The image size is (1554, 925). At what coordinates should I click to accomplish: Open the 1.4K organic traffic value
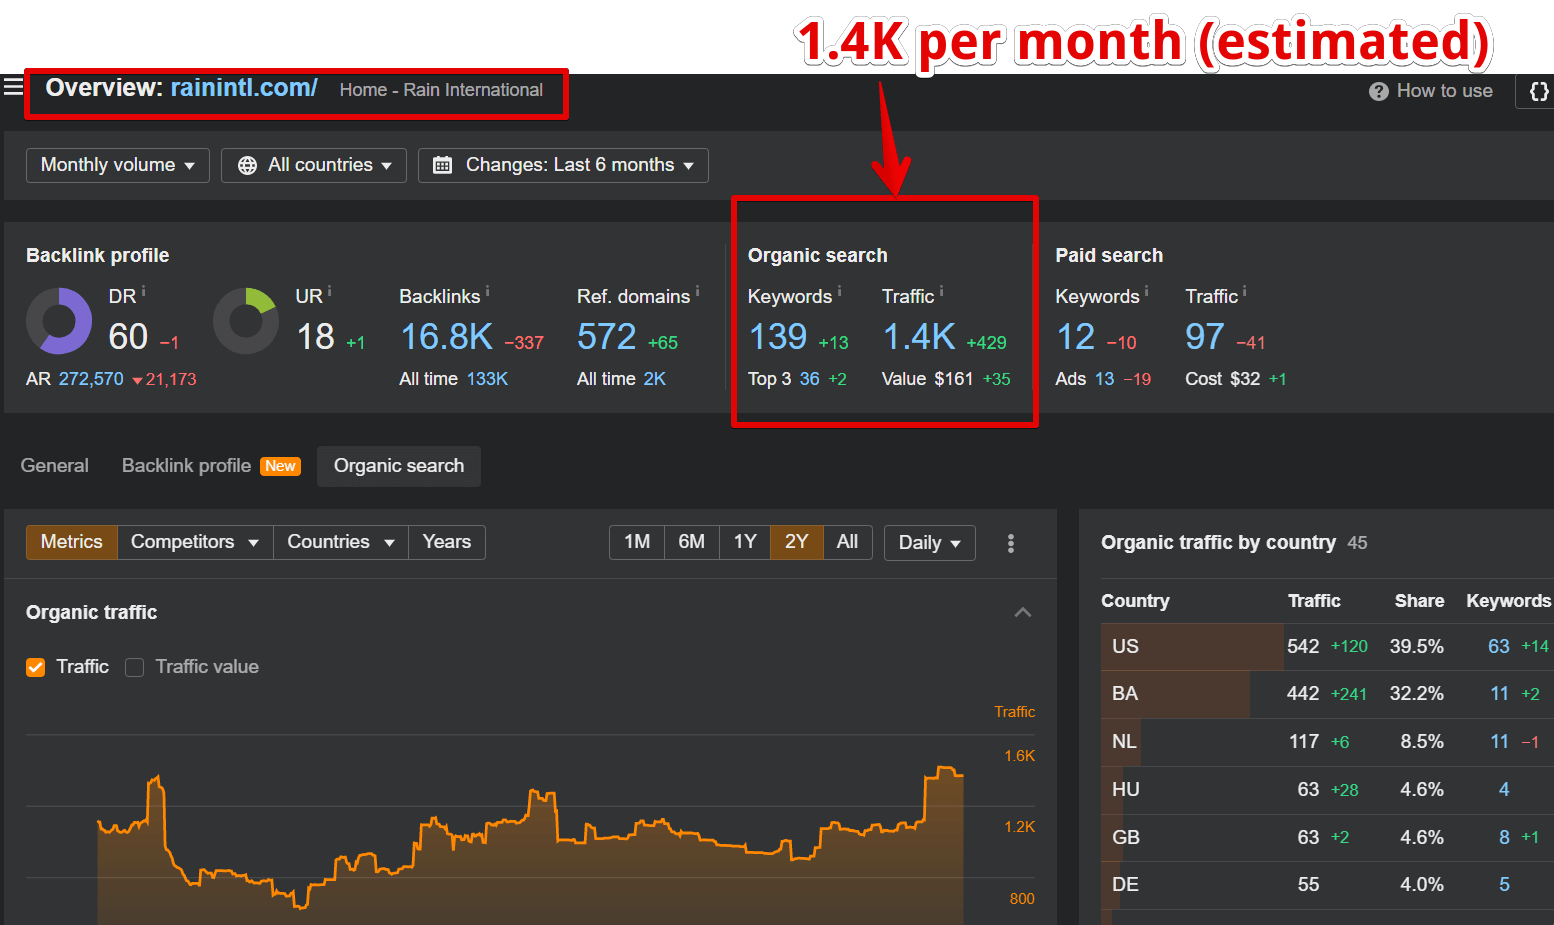tap(919, 337)
